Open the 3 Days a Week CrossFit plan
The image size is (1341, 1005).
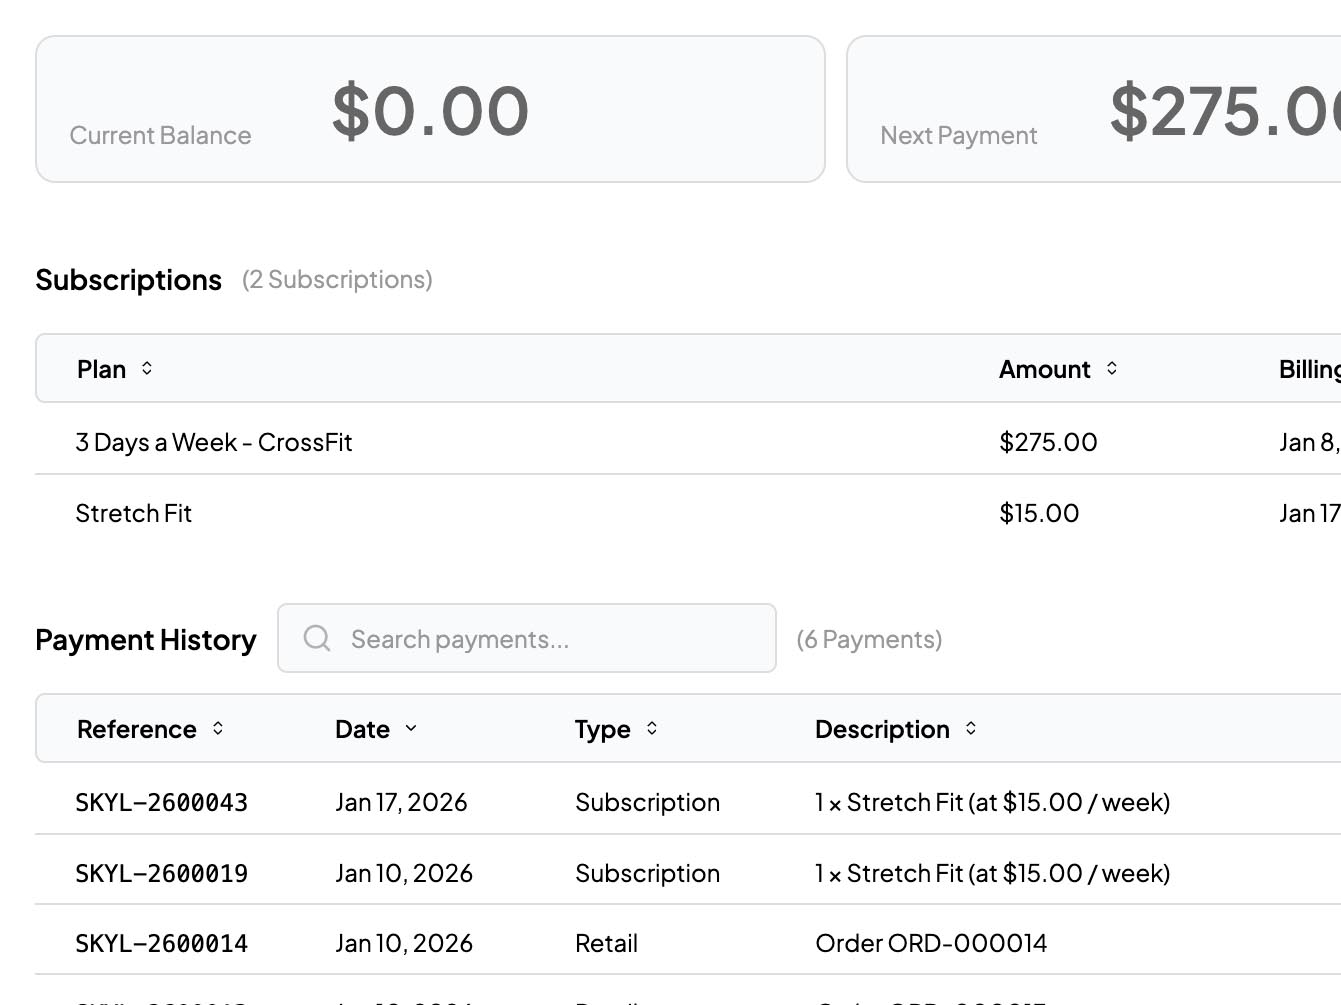point(213,442)
